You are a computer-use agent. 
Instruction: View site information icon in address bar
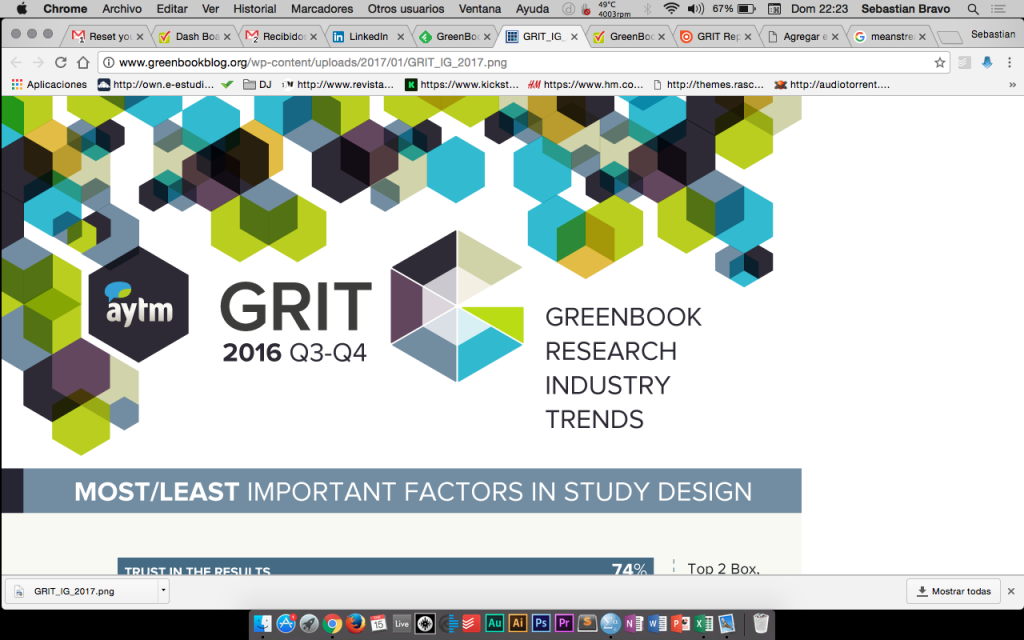[x=109, y=63]
